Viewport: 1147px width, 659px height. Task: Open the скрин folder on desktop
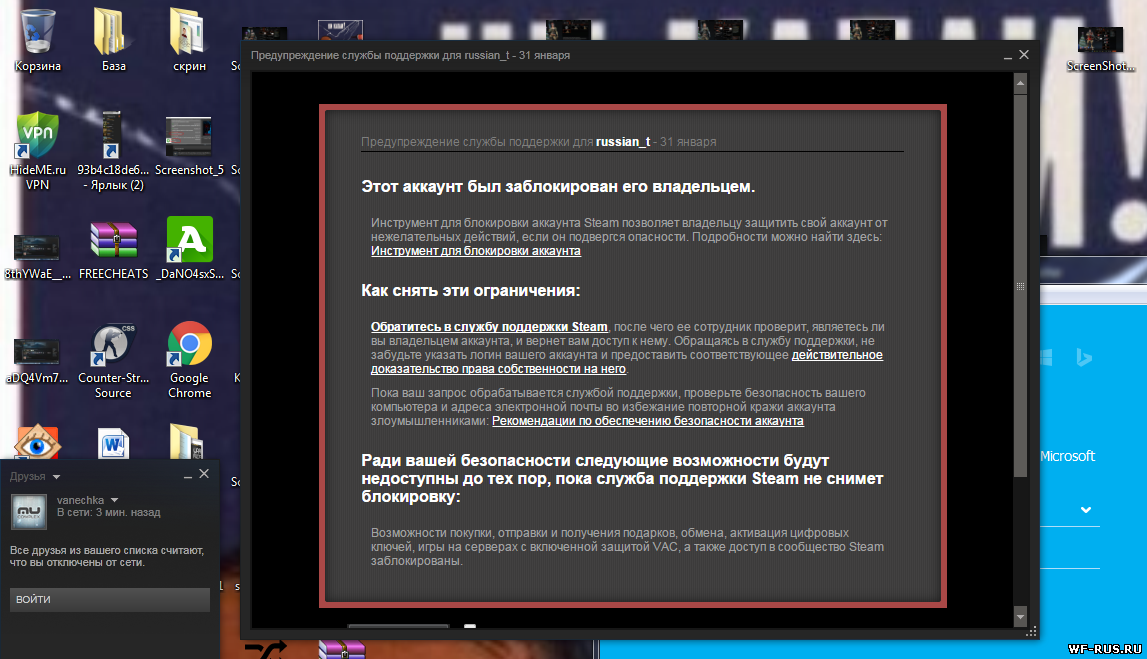tap(188, 32)
